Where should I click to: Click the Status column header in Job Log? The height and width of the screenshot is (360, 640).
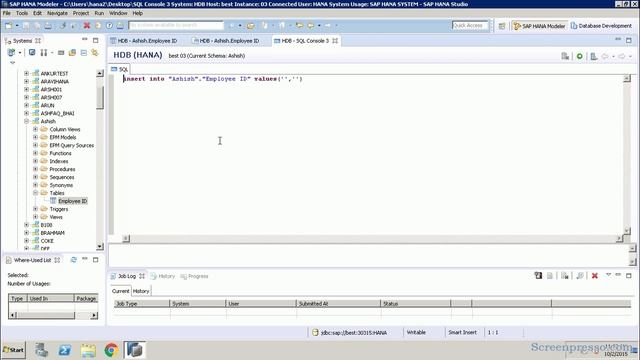(x=416, y=304)
